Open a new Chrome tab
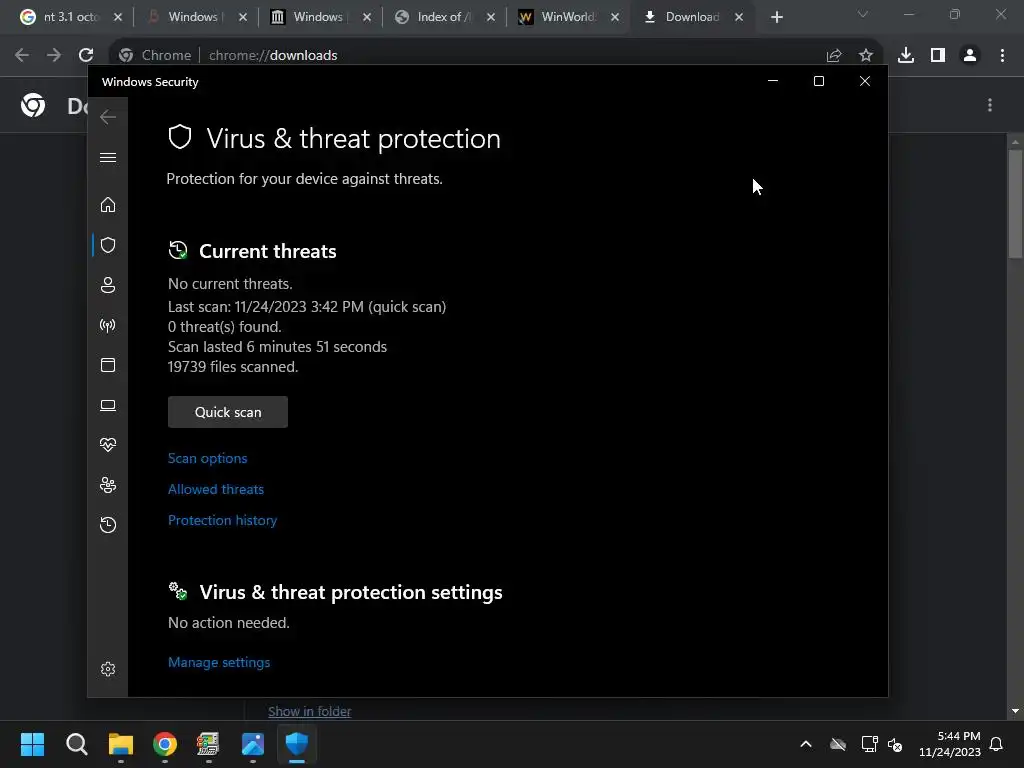The image size is (1024, 768). [x=776, y=17]
